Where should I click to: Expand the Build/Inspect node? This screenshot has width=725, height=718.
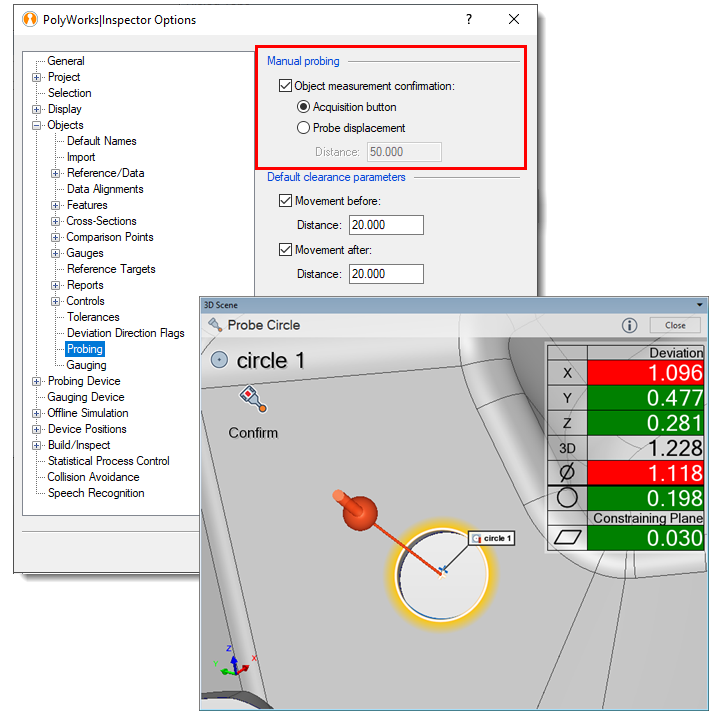37,445
